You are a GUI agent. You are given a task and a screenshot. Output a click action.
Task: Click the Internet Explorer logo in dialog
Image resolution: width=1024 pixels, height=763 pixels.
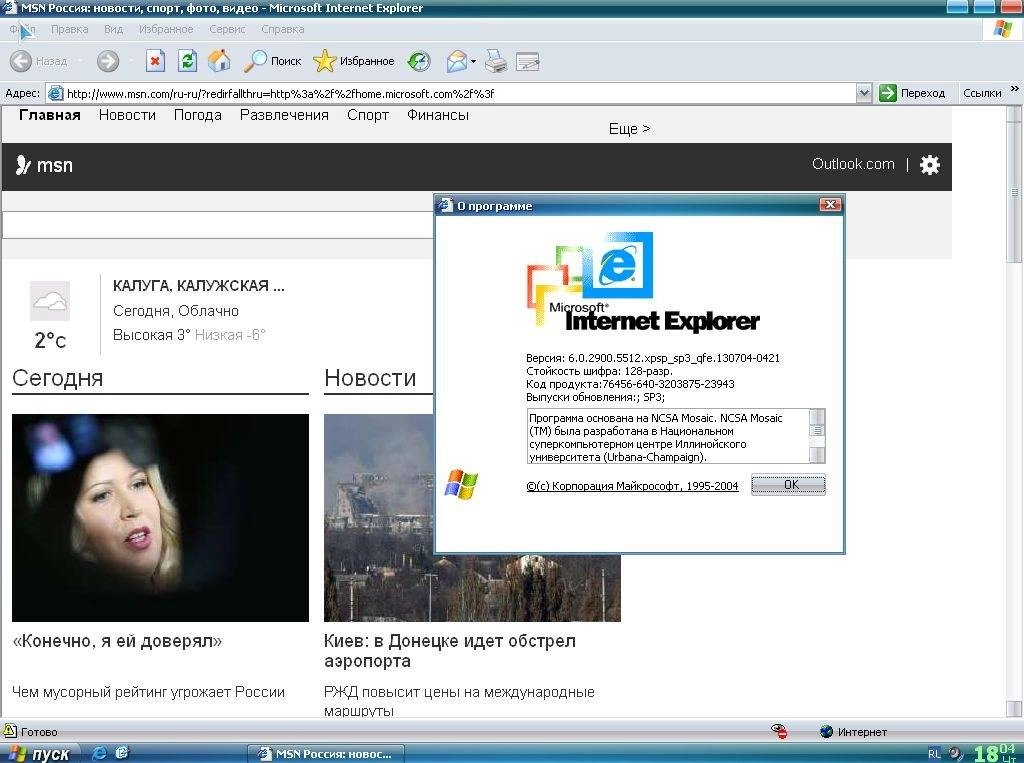(642, 282)
